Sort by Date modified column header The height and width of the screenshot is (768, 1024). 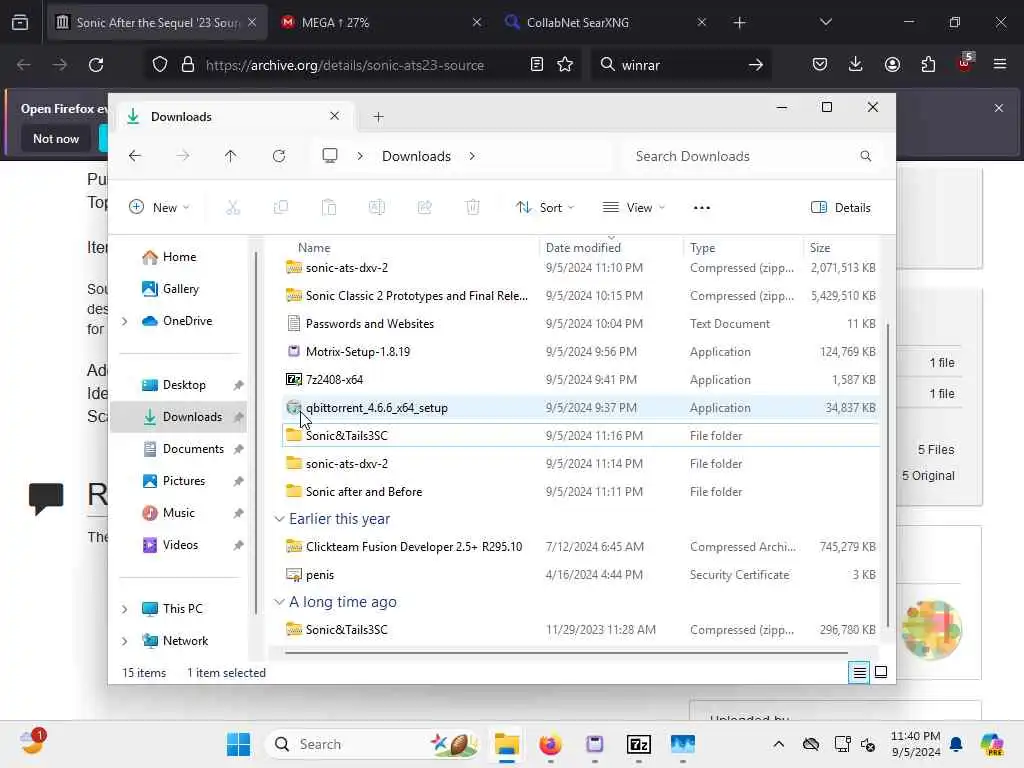tap(583, 248)
